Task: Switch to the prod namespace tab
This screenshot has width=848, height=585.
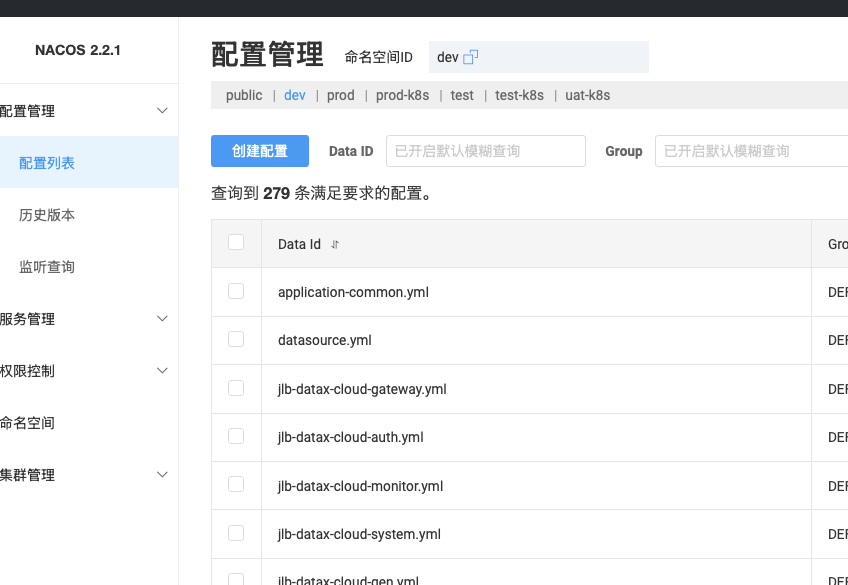Action: pos(341,95)
